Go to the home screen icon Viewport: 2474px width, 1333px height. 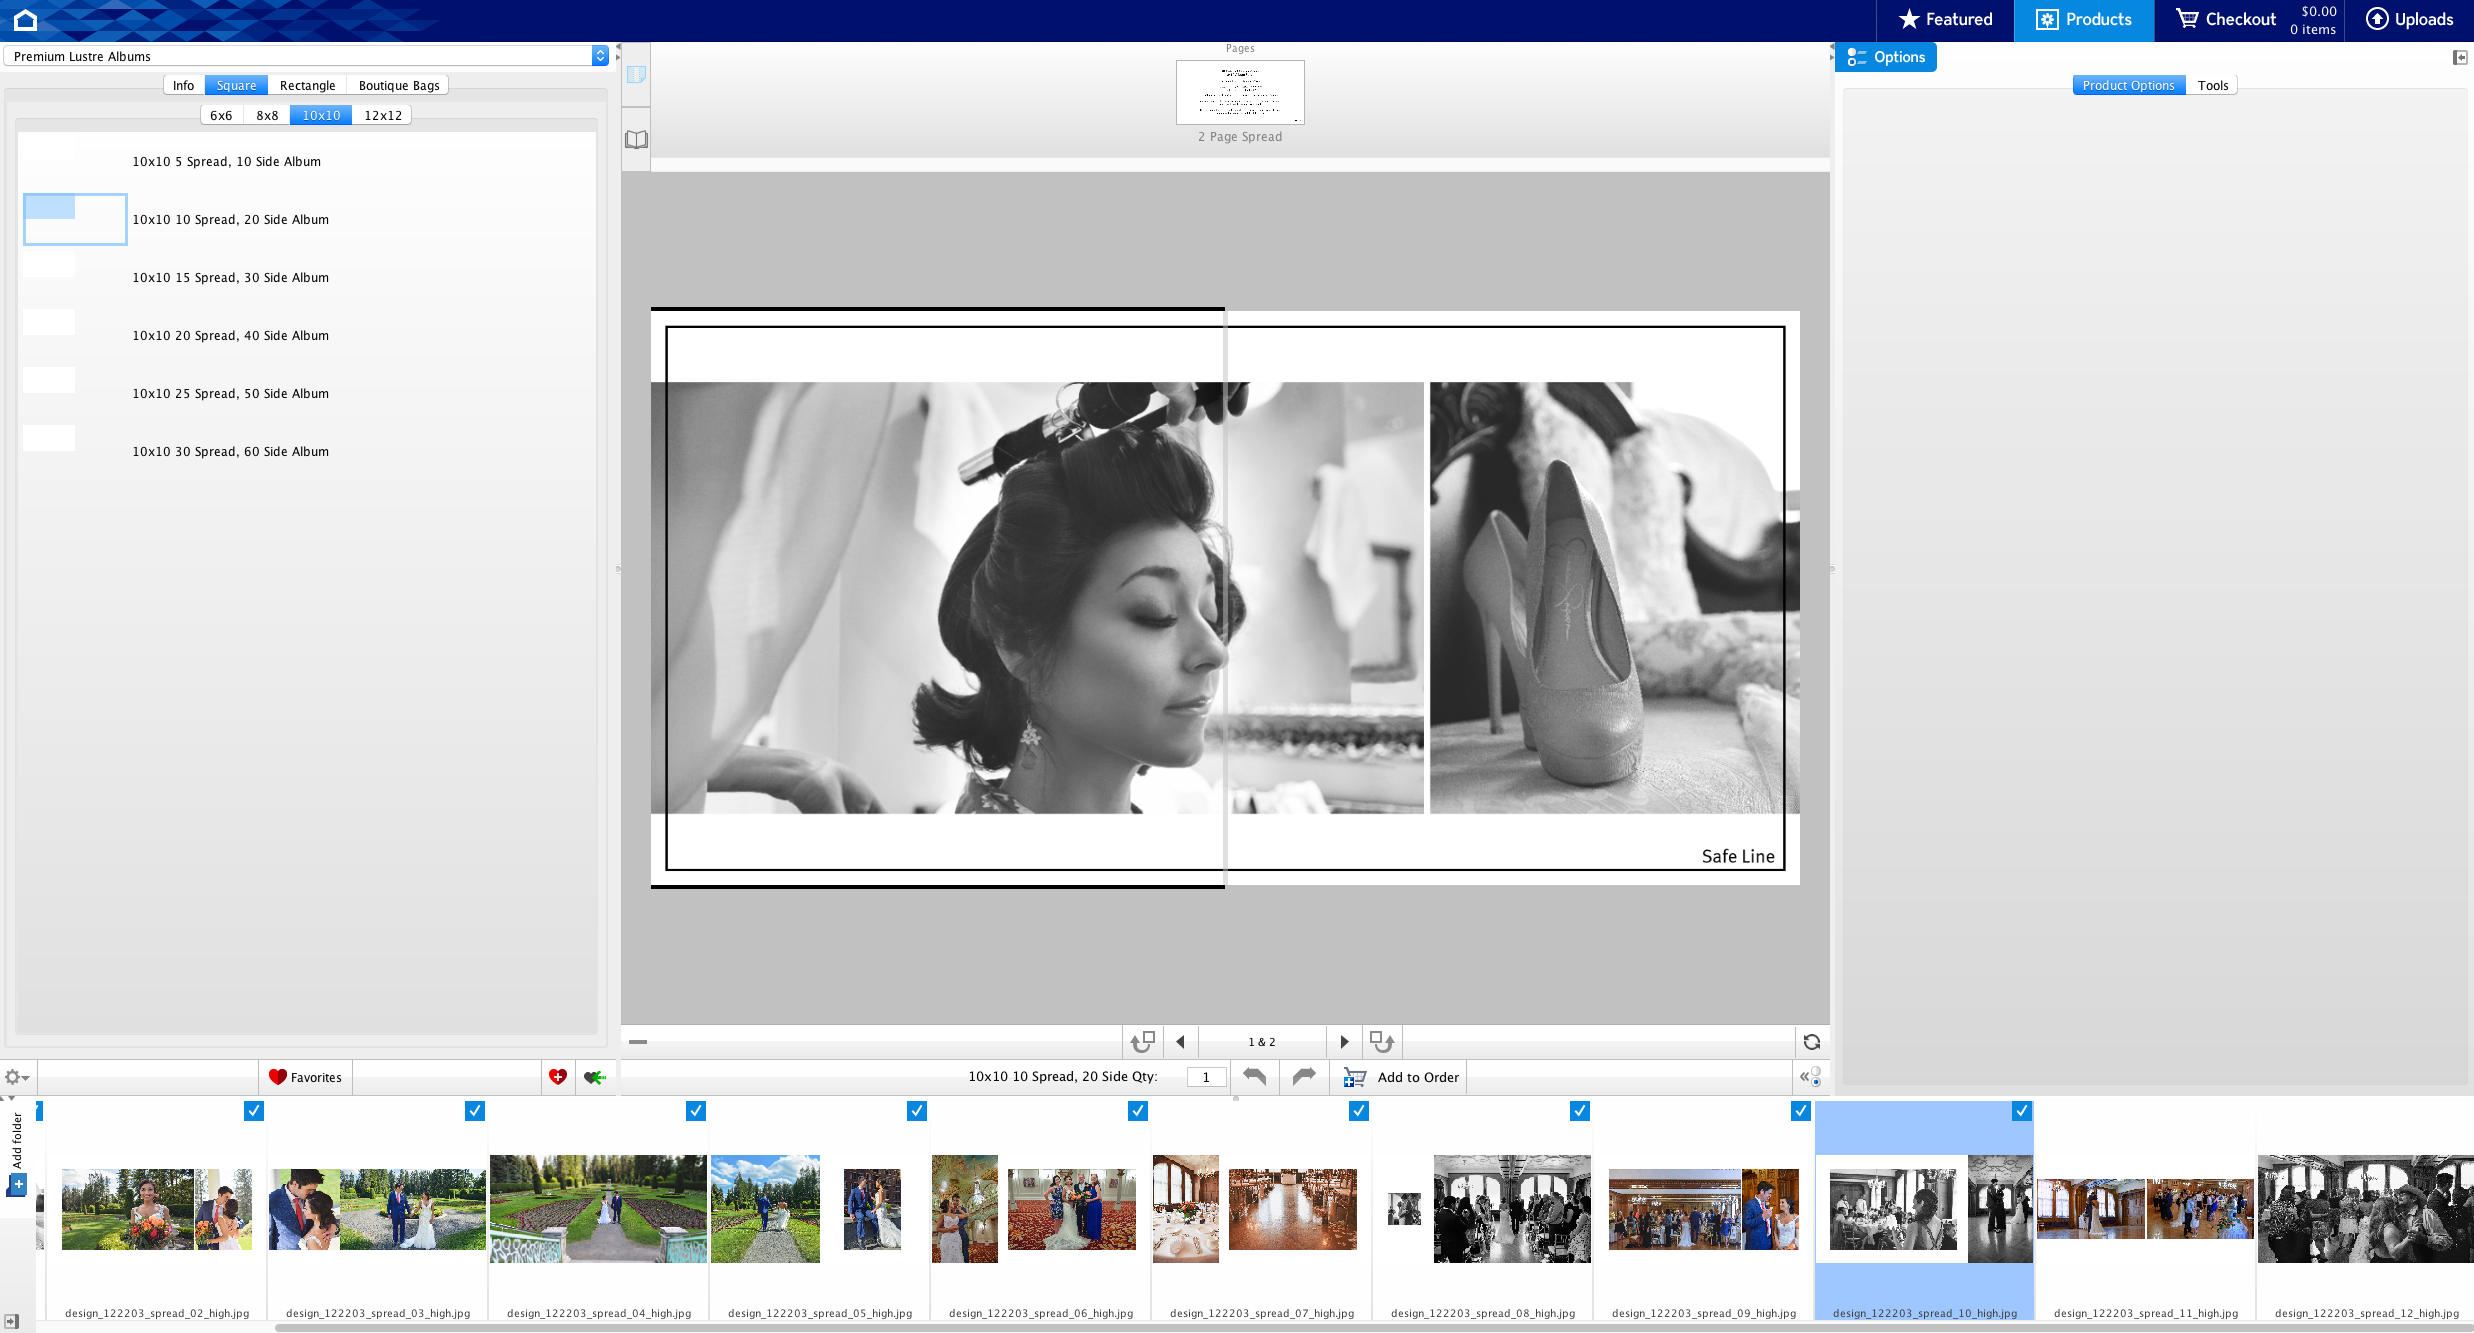click(25, 20)
